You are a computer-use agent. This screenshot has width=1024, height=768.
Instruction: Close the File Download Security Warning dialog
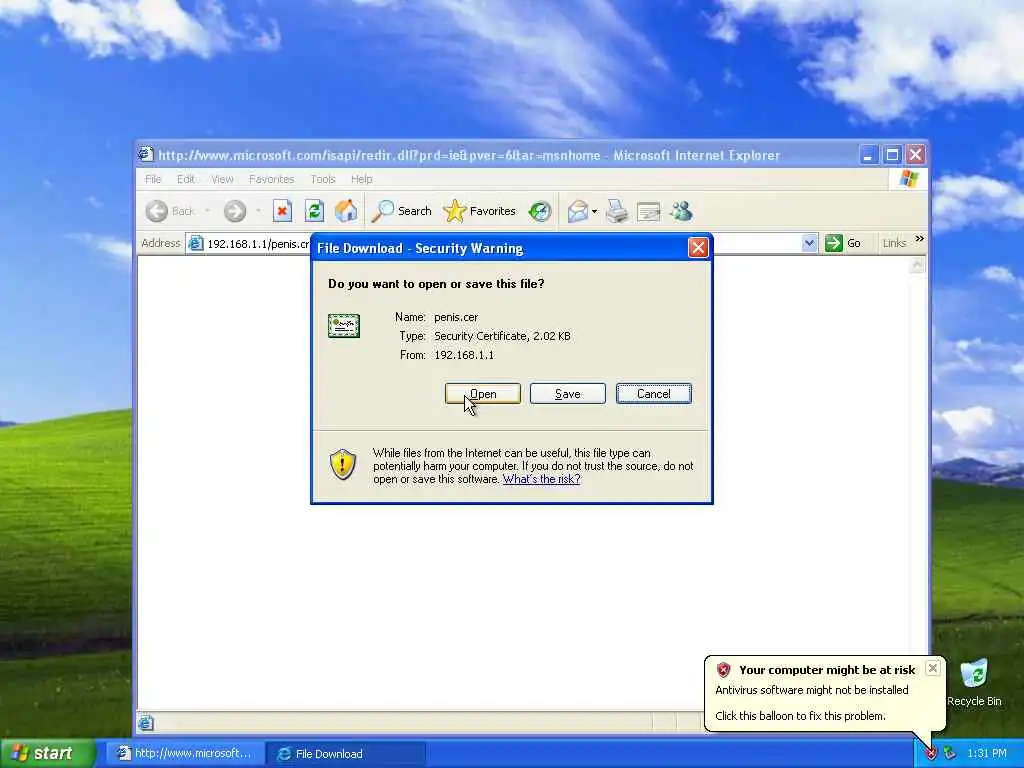[698, 248]
